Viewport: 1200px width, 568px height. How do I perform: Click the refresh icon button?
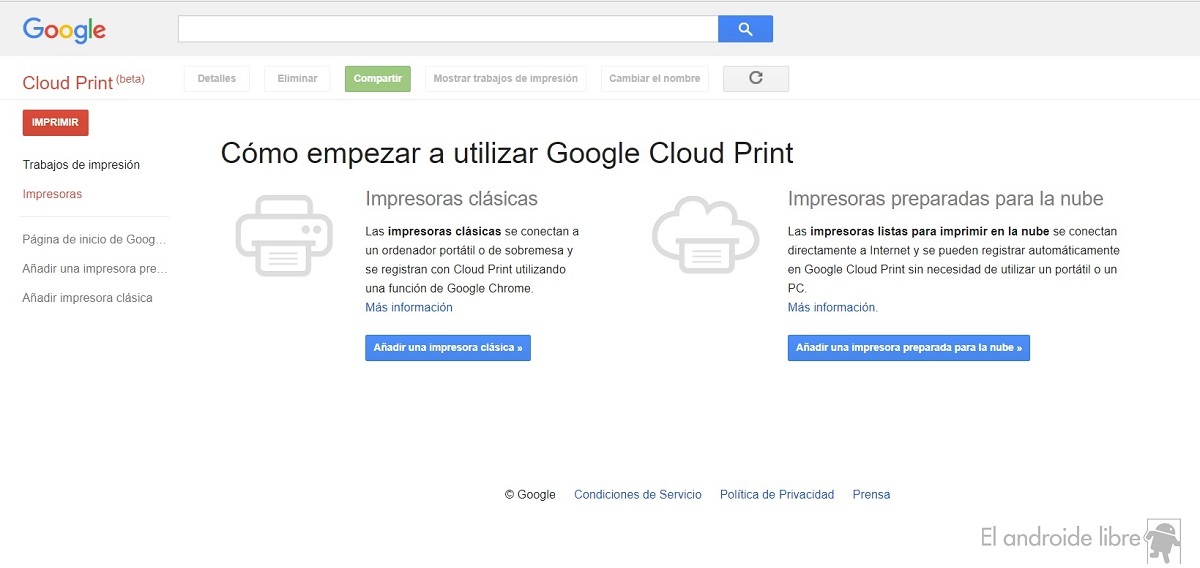click(x=756, y=78)
